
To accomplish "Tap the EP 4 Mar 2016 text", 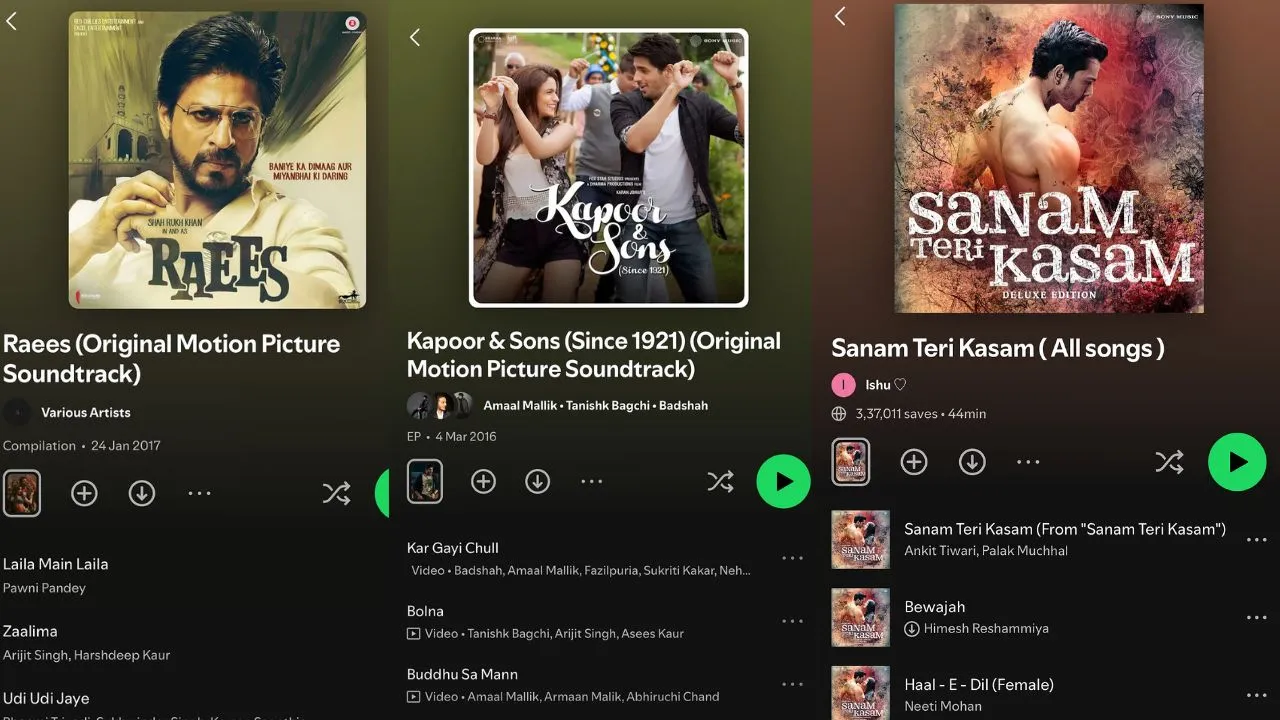I will 452,436.
